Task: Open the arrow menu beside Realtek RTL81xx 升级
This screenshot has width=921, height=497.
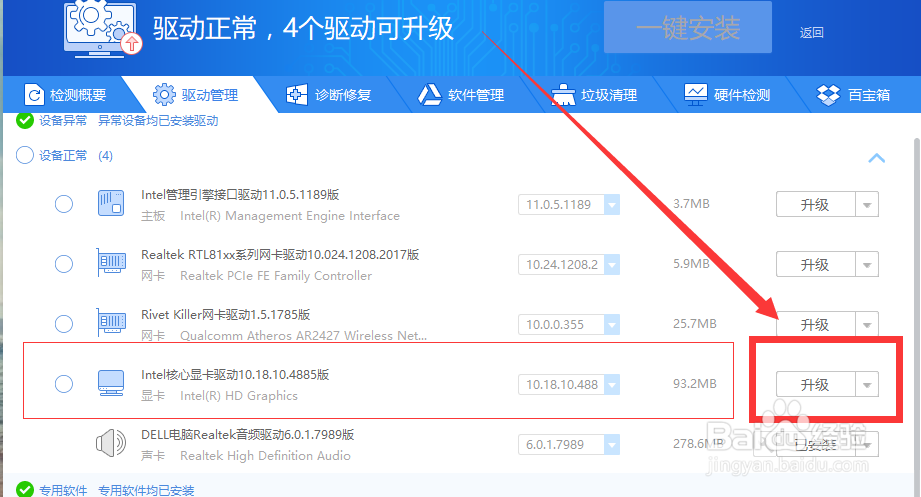Action: 867,265
